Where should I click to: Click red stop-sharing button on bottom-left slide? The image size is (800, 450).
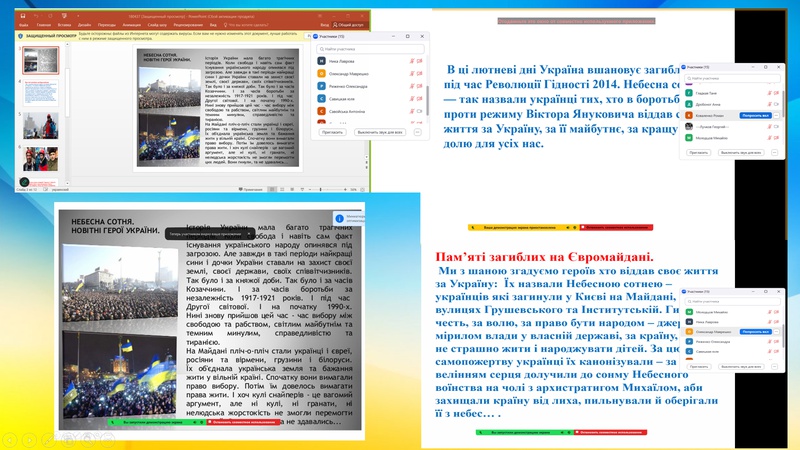pos(243,422)
